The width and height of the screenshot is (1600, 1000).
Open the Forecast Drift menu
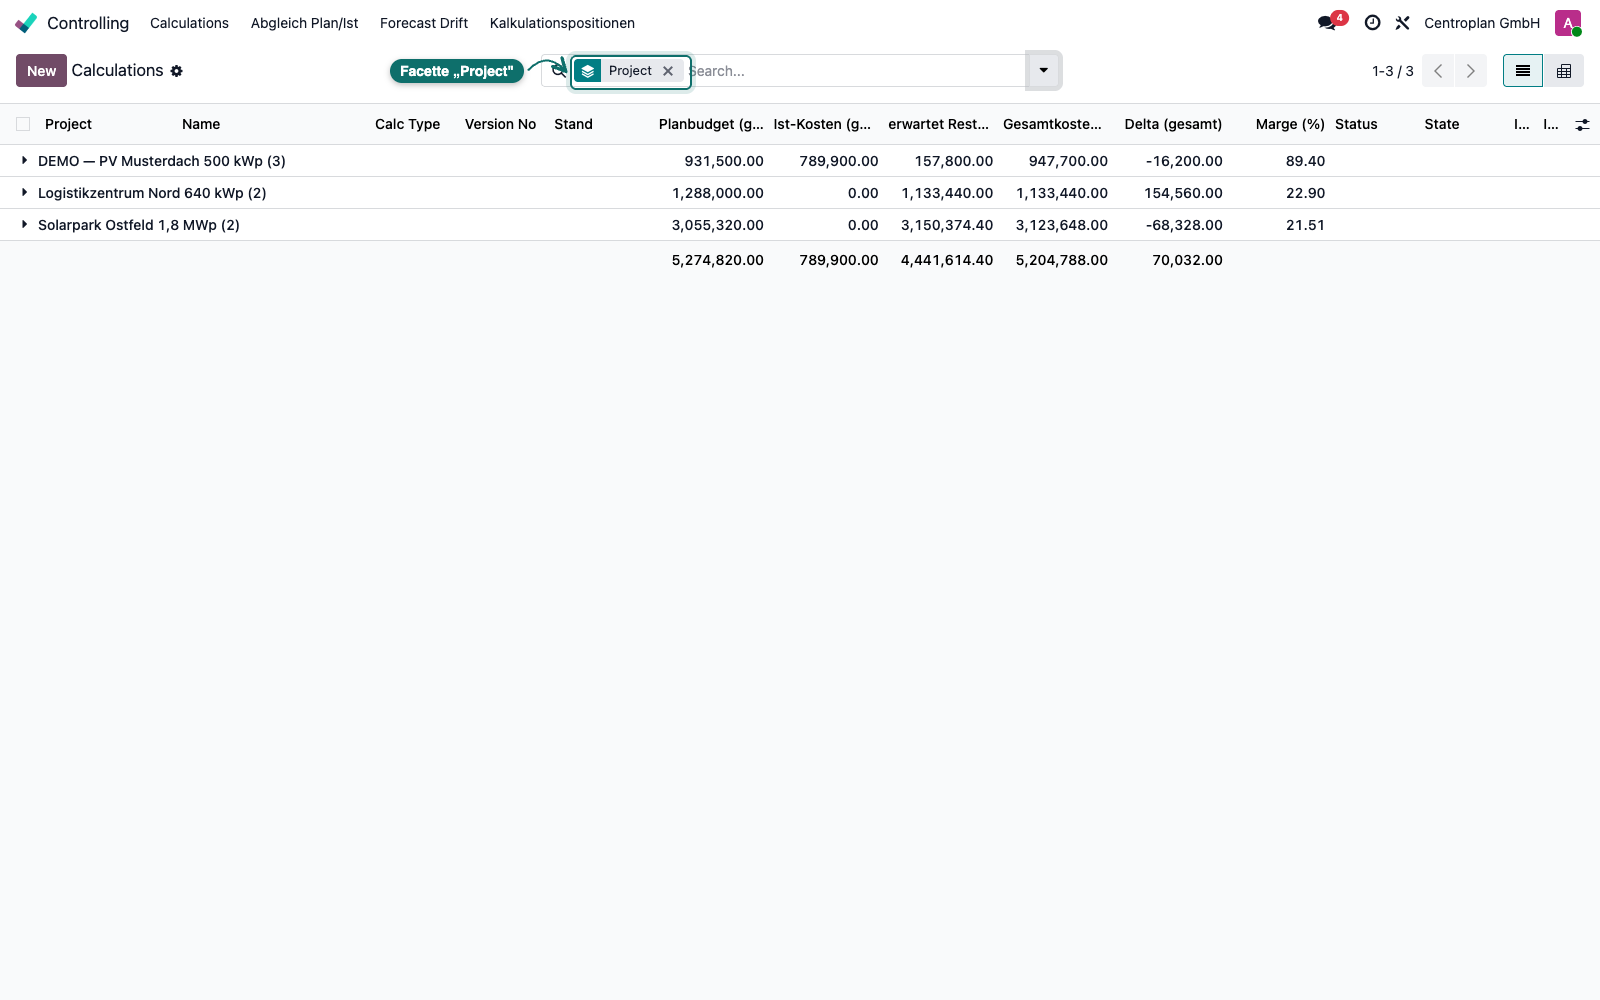pyautogui.click(x=424, y=23)
